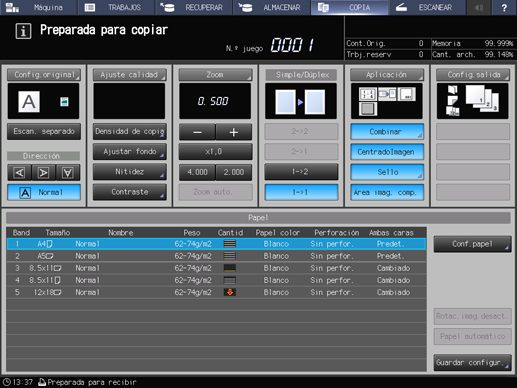Click the simplex-to-simplex page preview icon
This screenshot has height=388, width=517.
click(x=300, y=102)
